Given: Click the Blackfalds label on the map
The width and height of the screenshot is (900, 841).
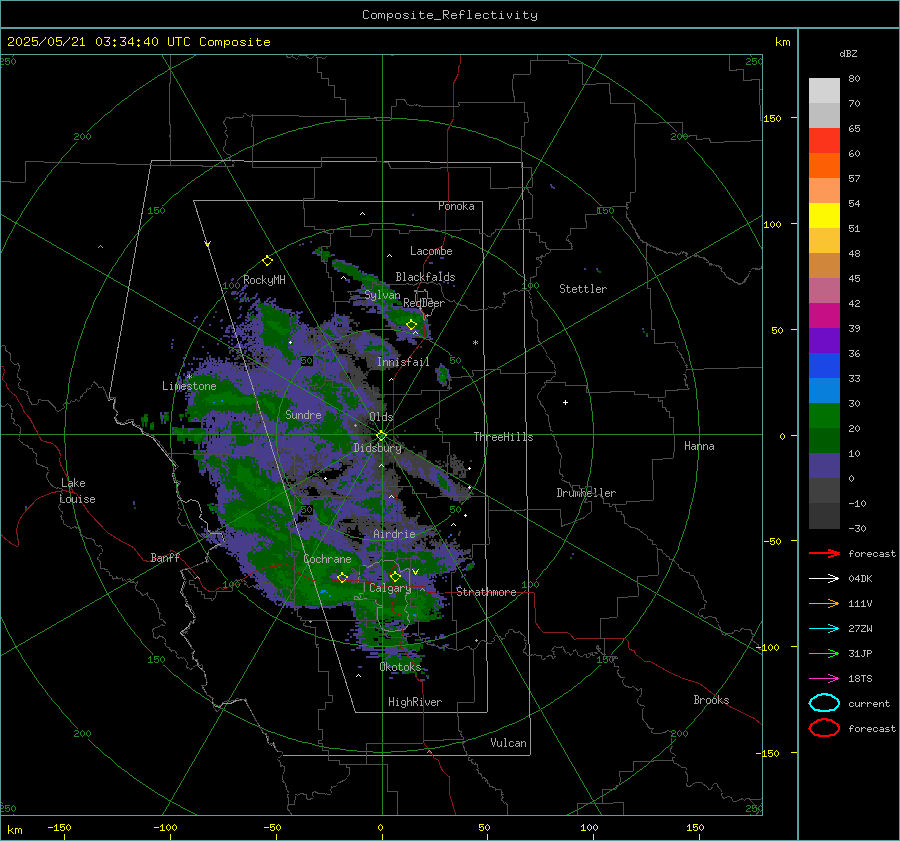Looking at the screenshot, I should coord(425,277).
